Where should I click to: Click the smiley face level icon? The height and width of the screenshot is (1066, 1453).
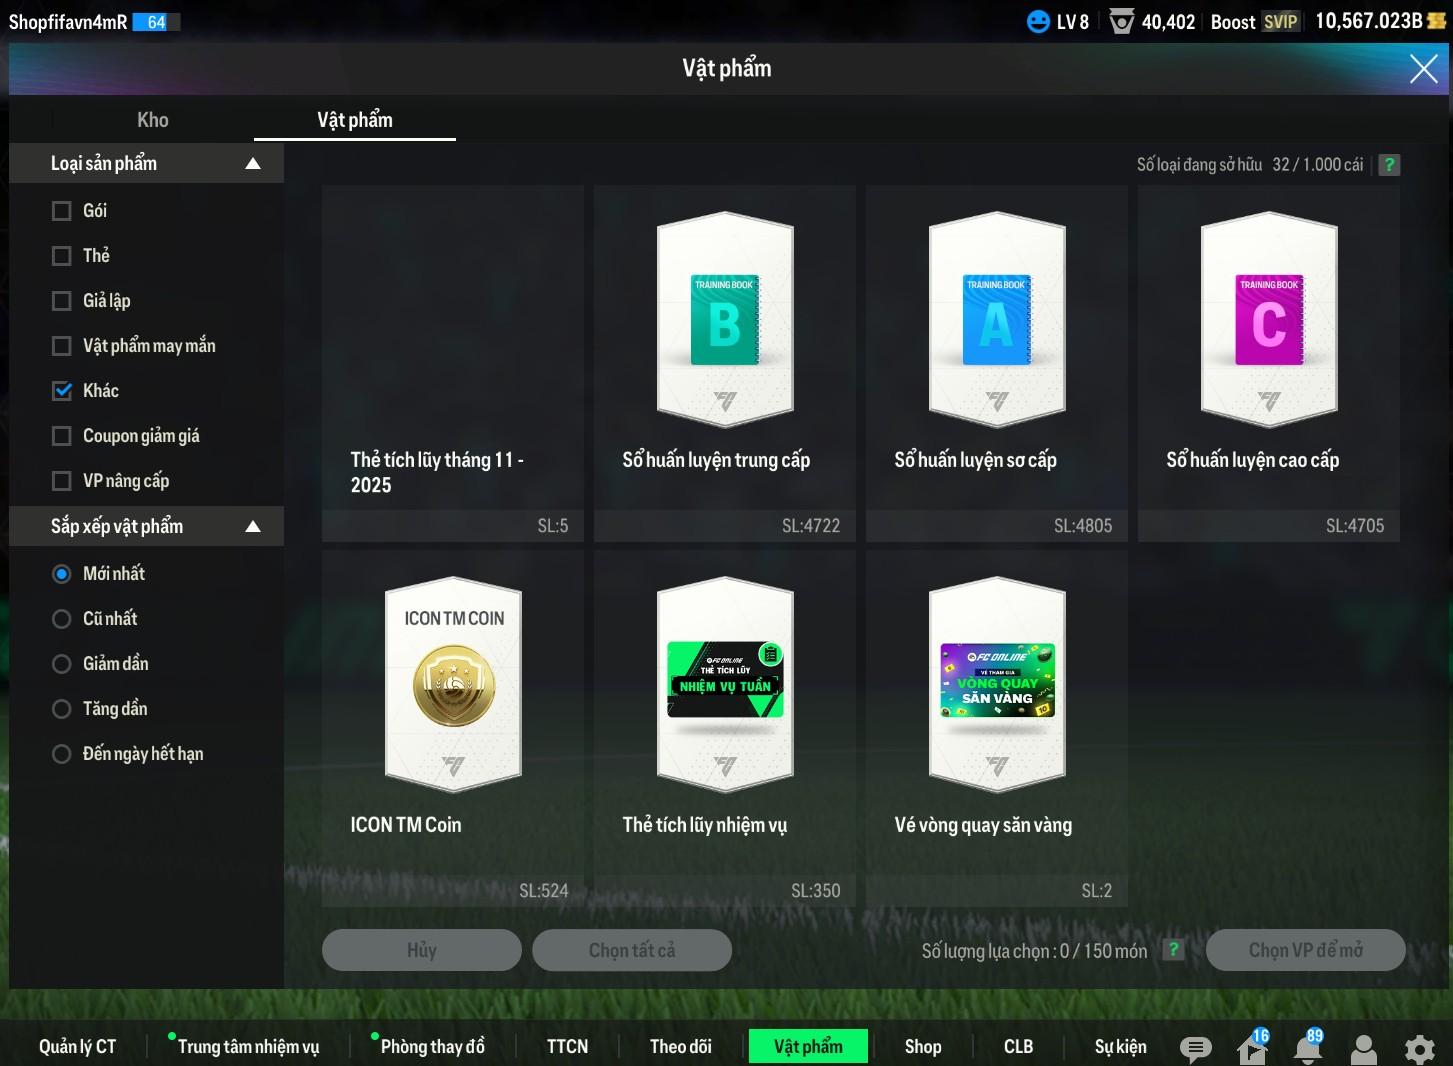point(1039,21)
